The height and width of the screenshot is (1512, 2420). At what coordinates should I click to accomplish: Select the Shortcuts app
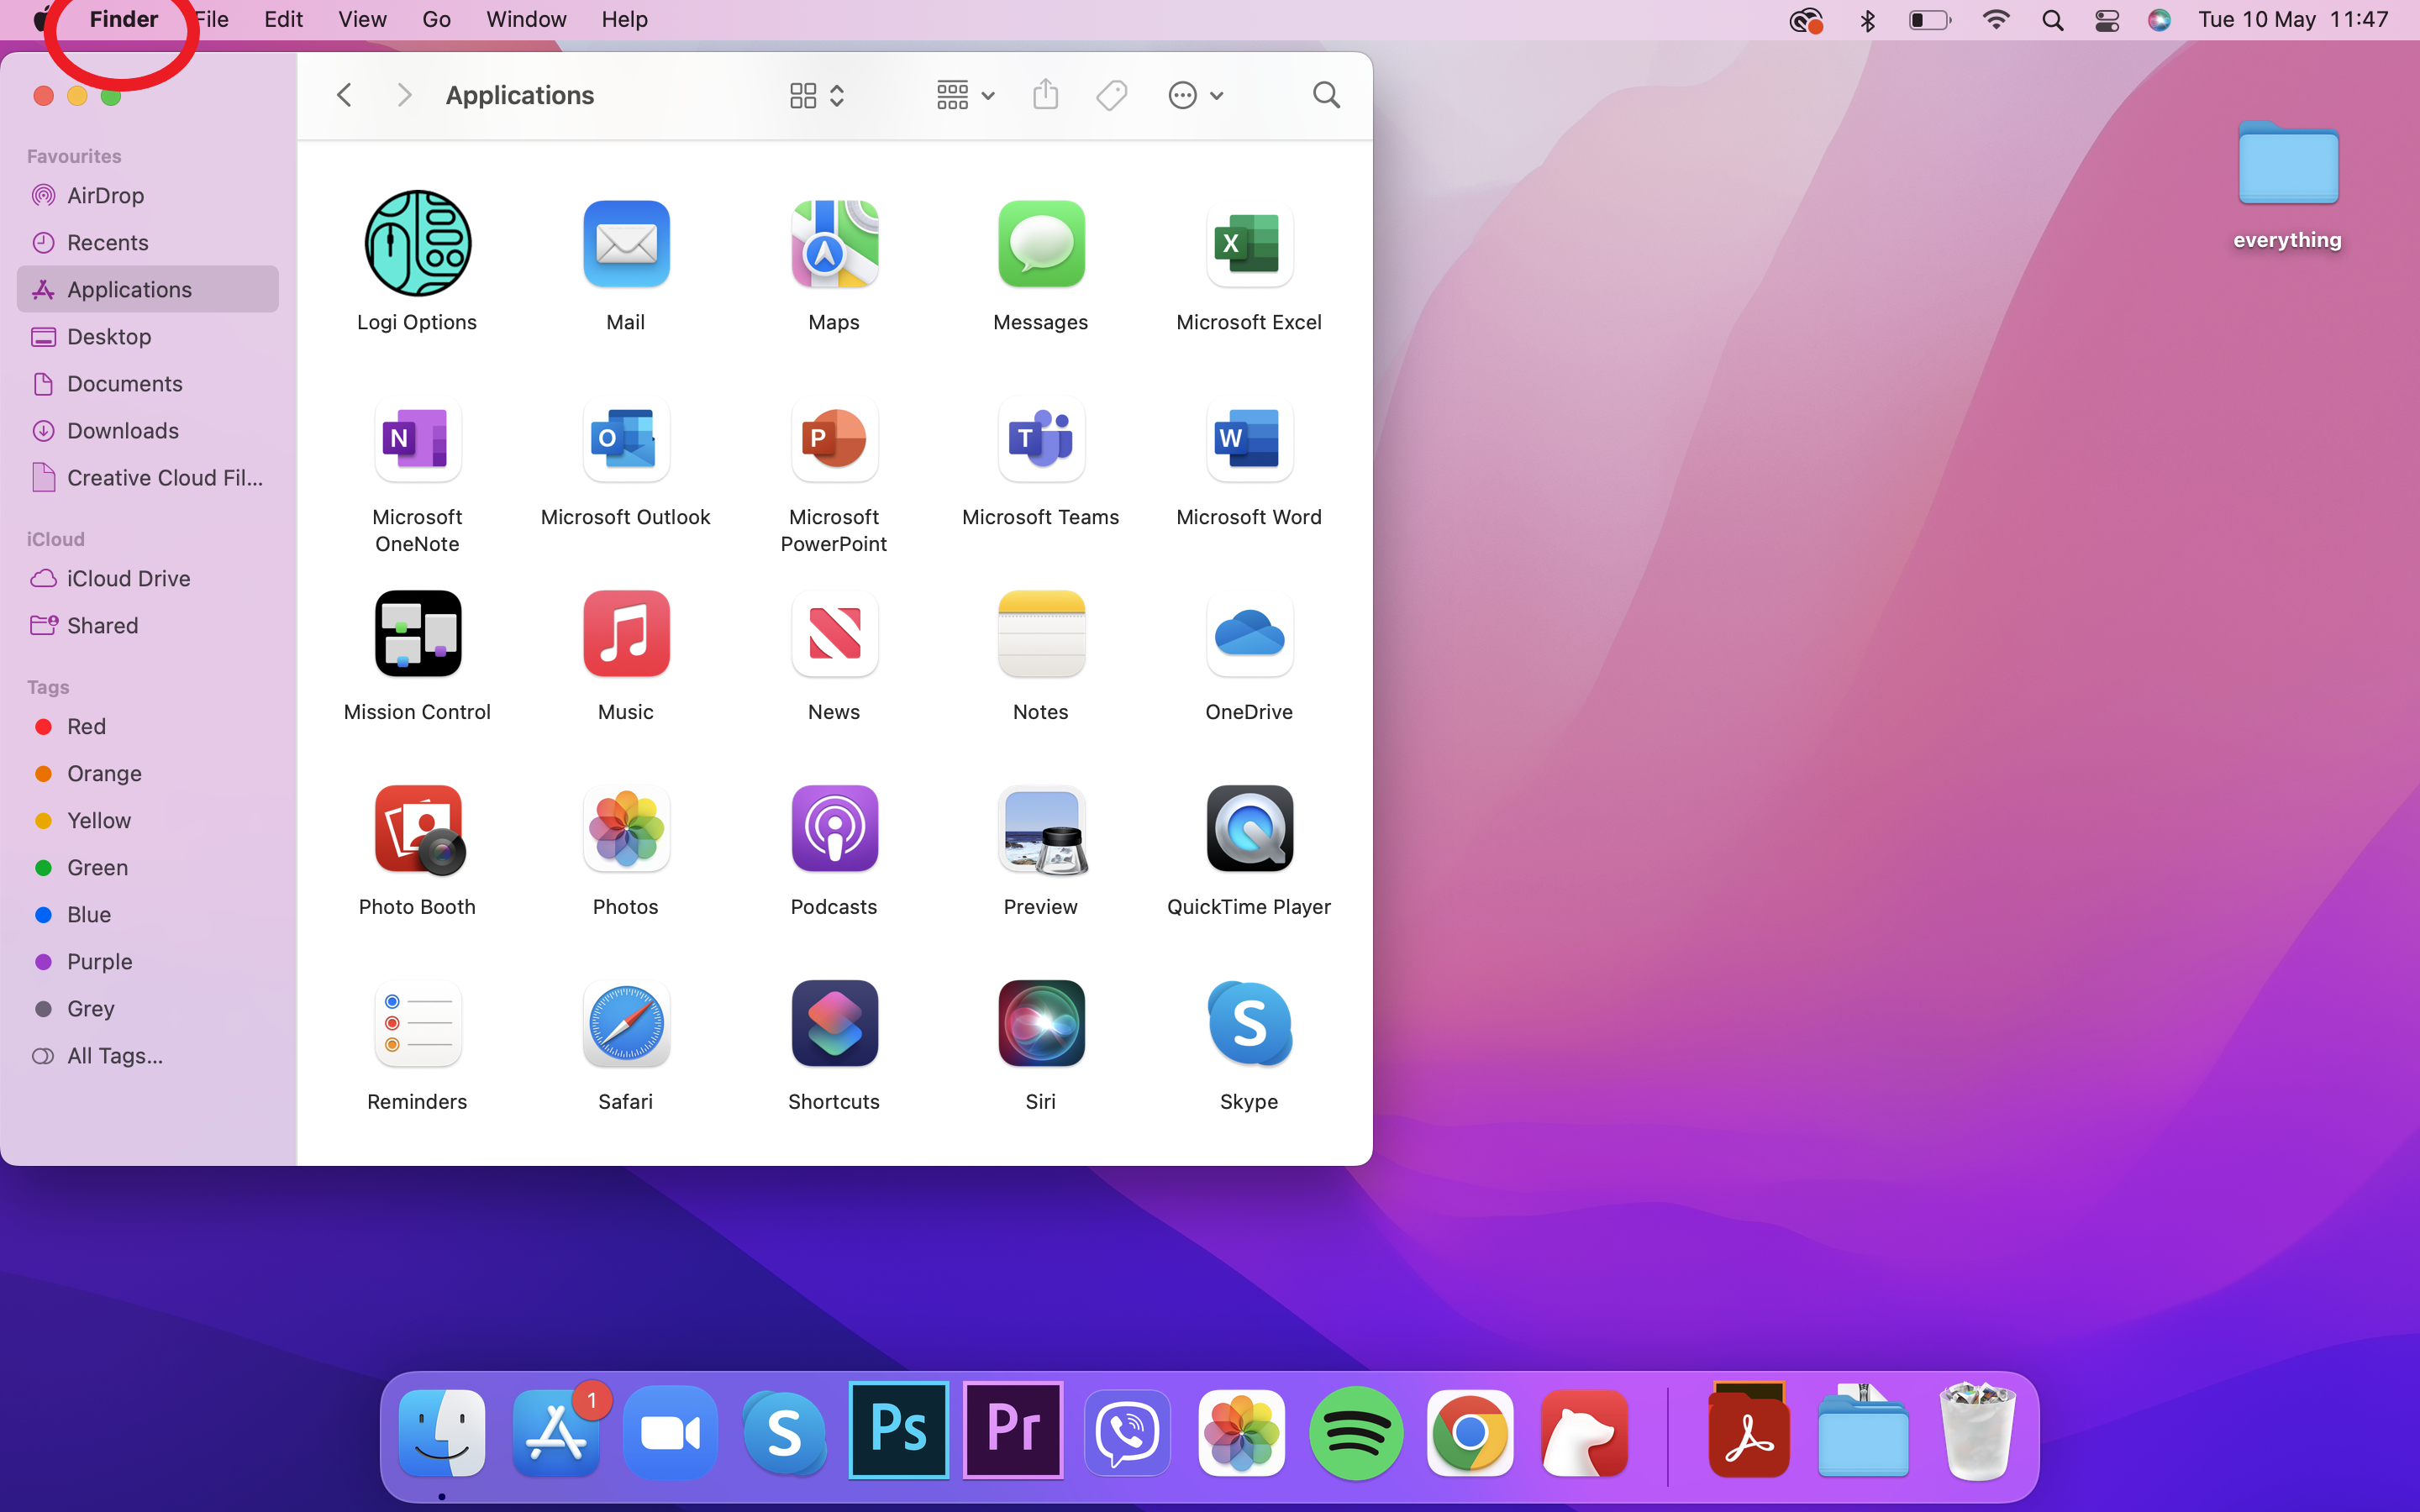point(834,1023)
